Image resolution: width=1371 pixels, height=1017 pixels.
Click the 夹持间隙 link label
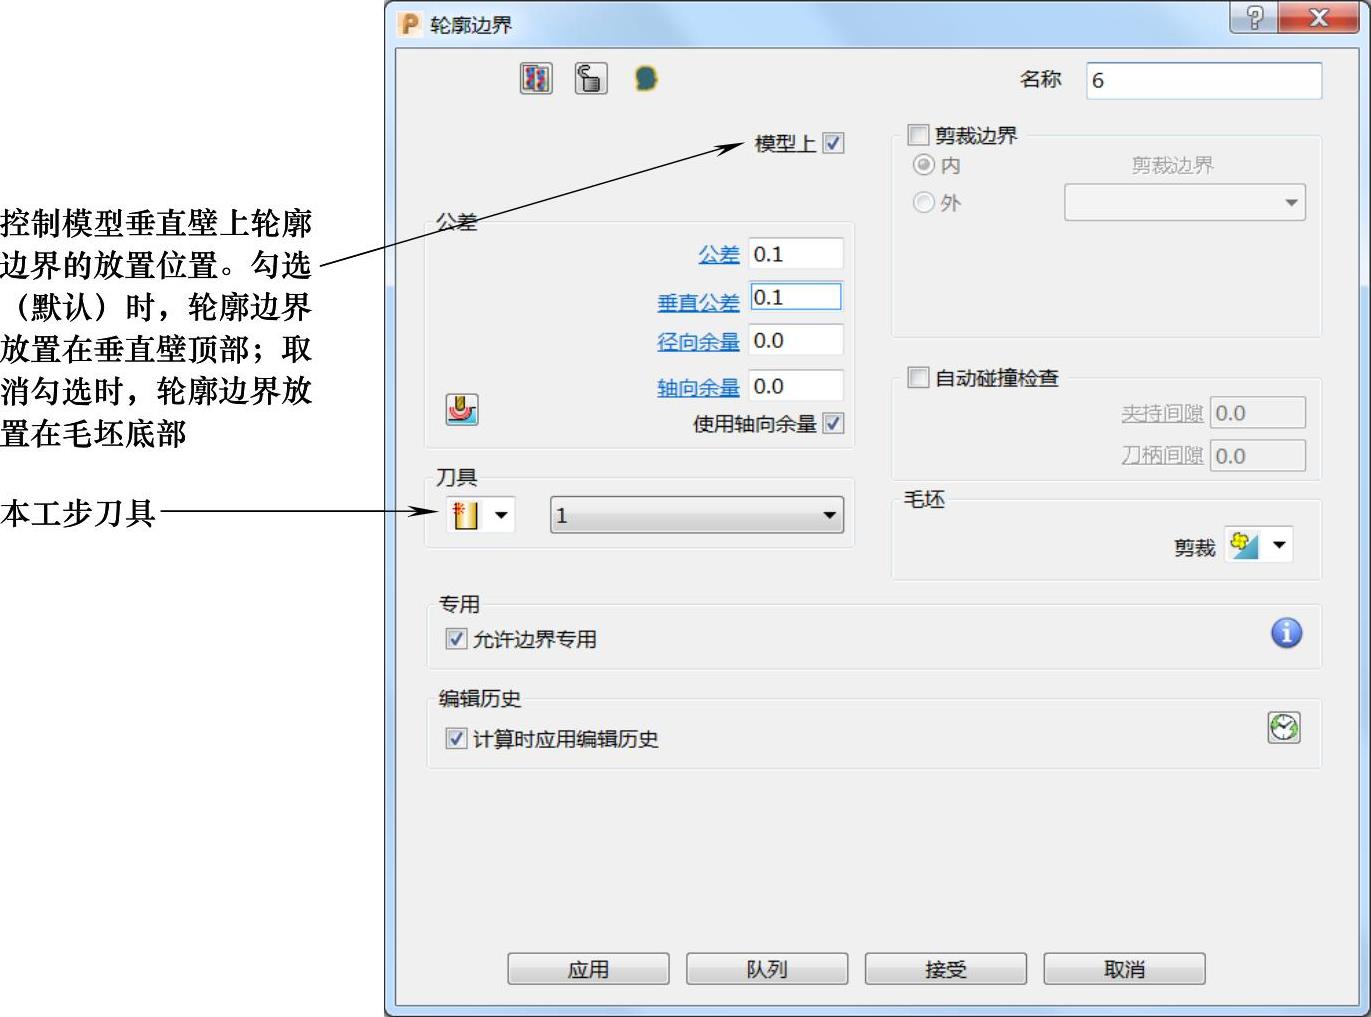(1162, 414)
